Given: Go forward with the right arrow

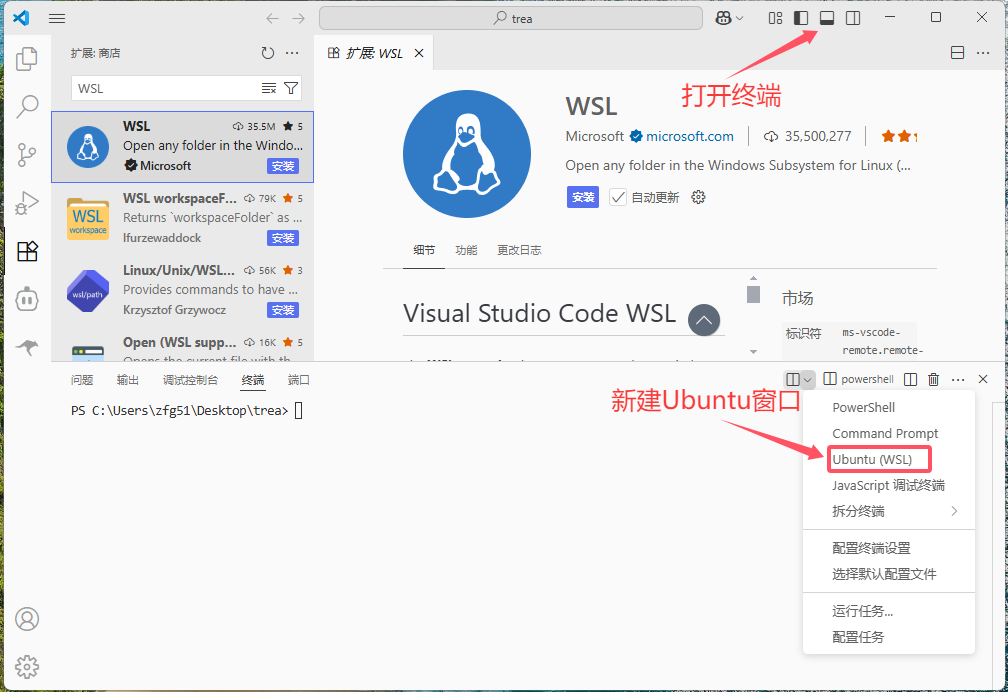Looking at the screenshot, I should tap(298, 18).
